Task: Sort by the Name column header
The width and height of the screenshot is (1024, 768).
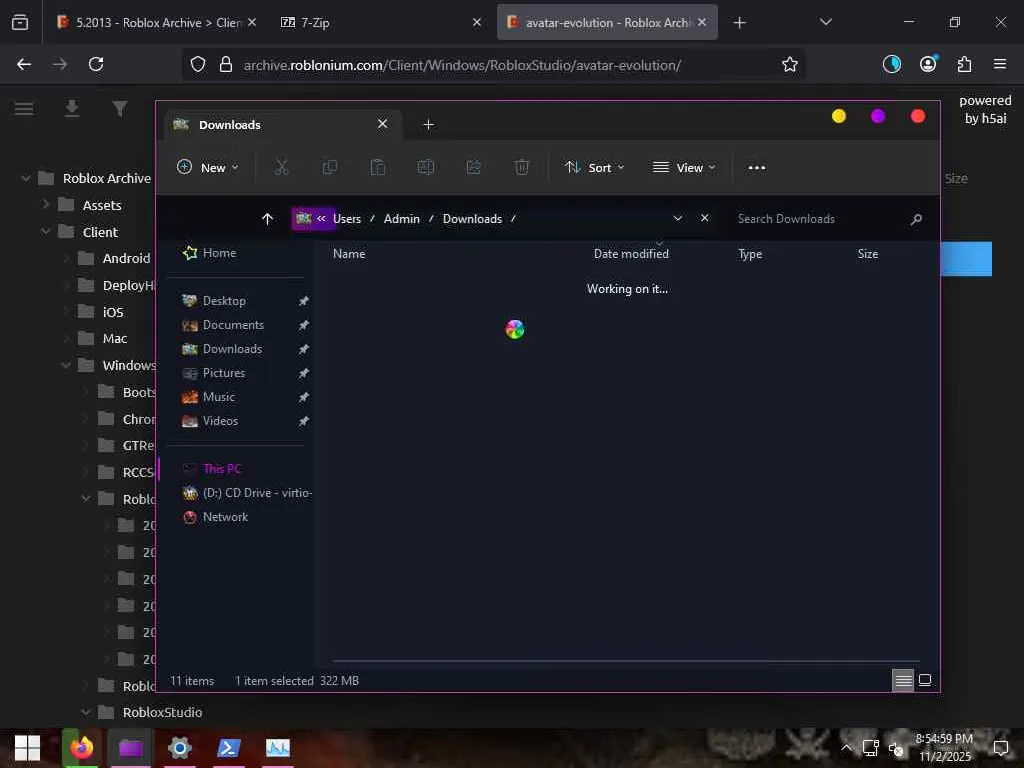Action: pos(349,253)
